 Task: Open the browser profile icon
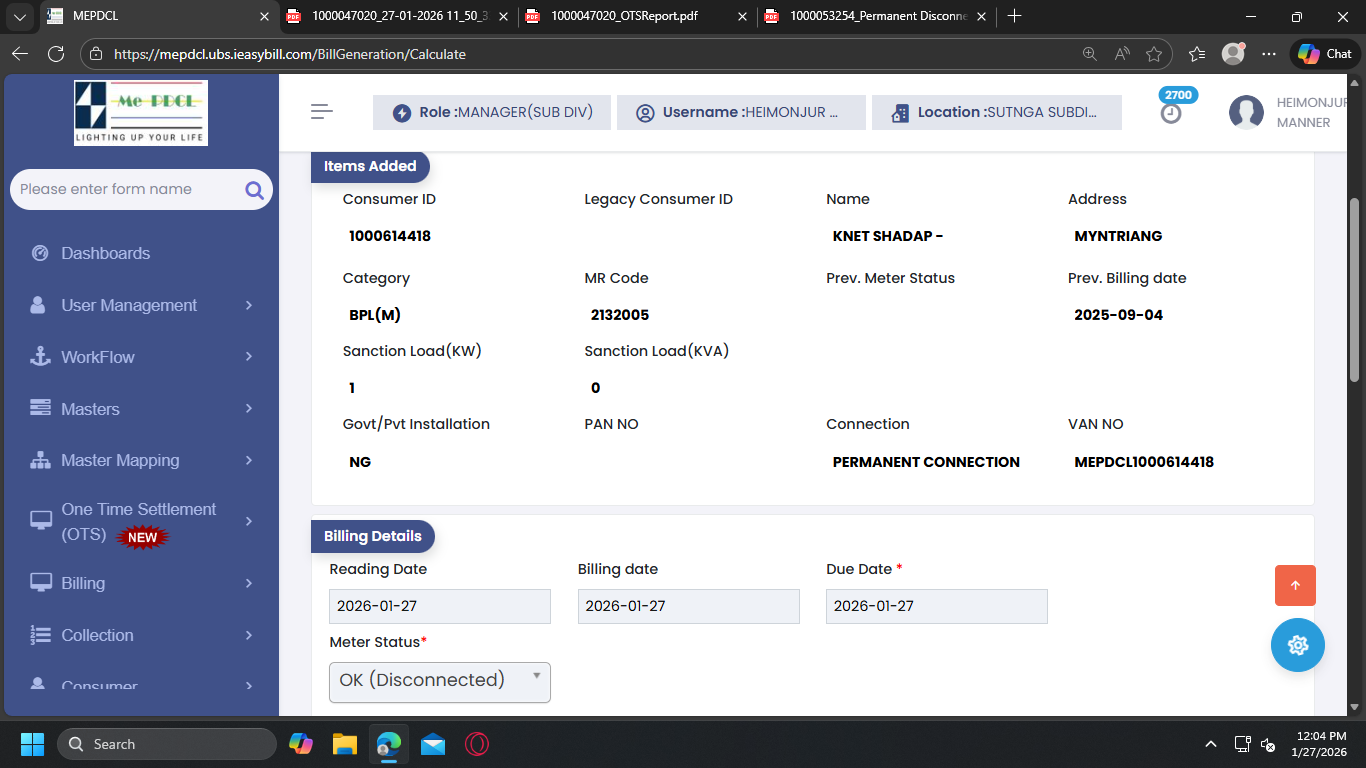coord(1233,54)
